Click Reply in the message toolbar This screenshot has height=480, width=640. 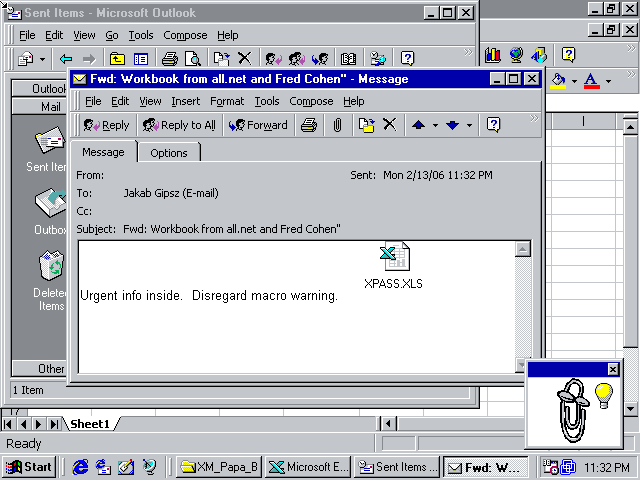click(x=106, y=125)
